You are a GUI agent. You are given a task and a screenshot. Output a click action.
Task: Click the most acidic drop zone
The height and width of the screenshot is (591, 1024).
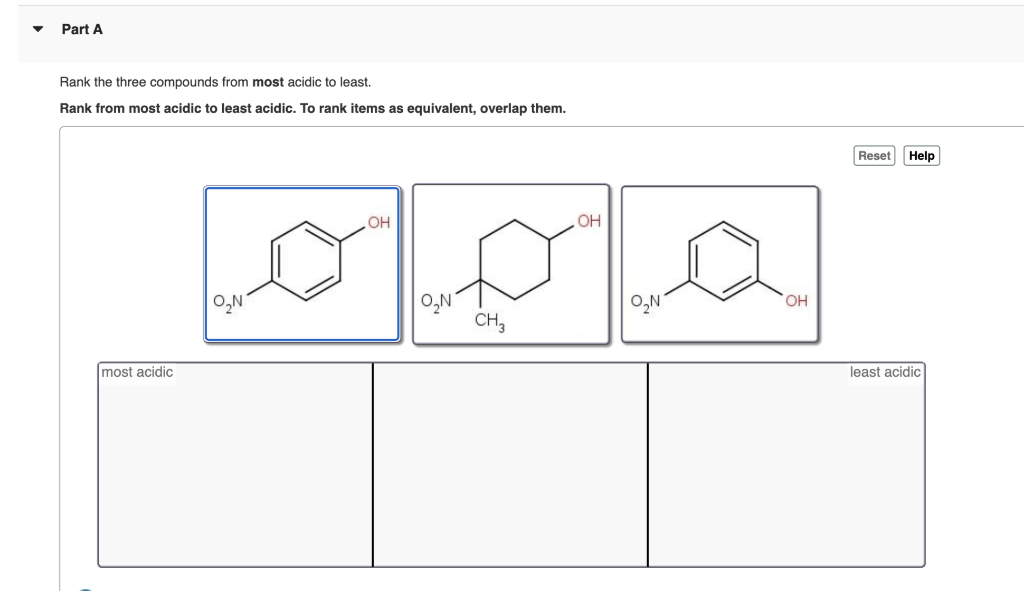[x=235, y=465]
